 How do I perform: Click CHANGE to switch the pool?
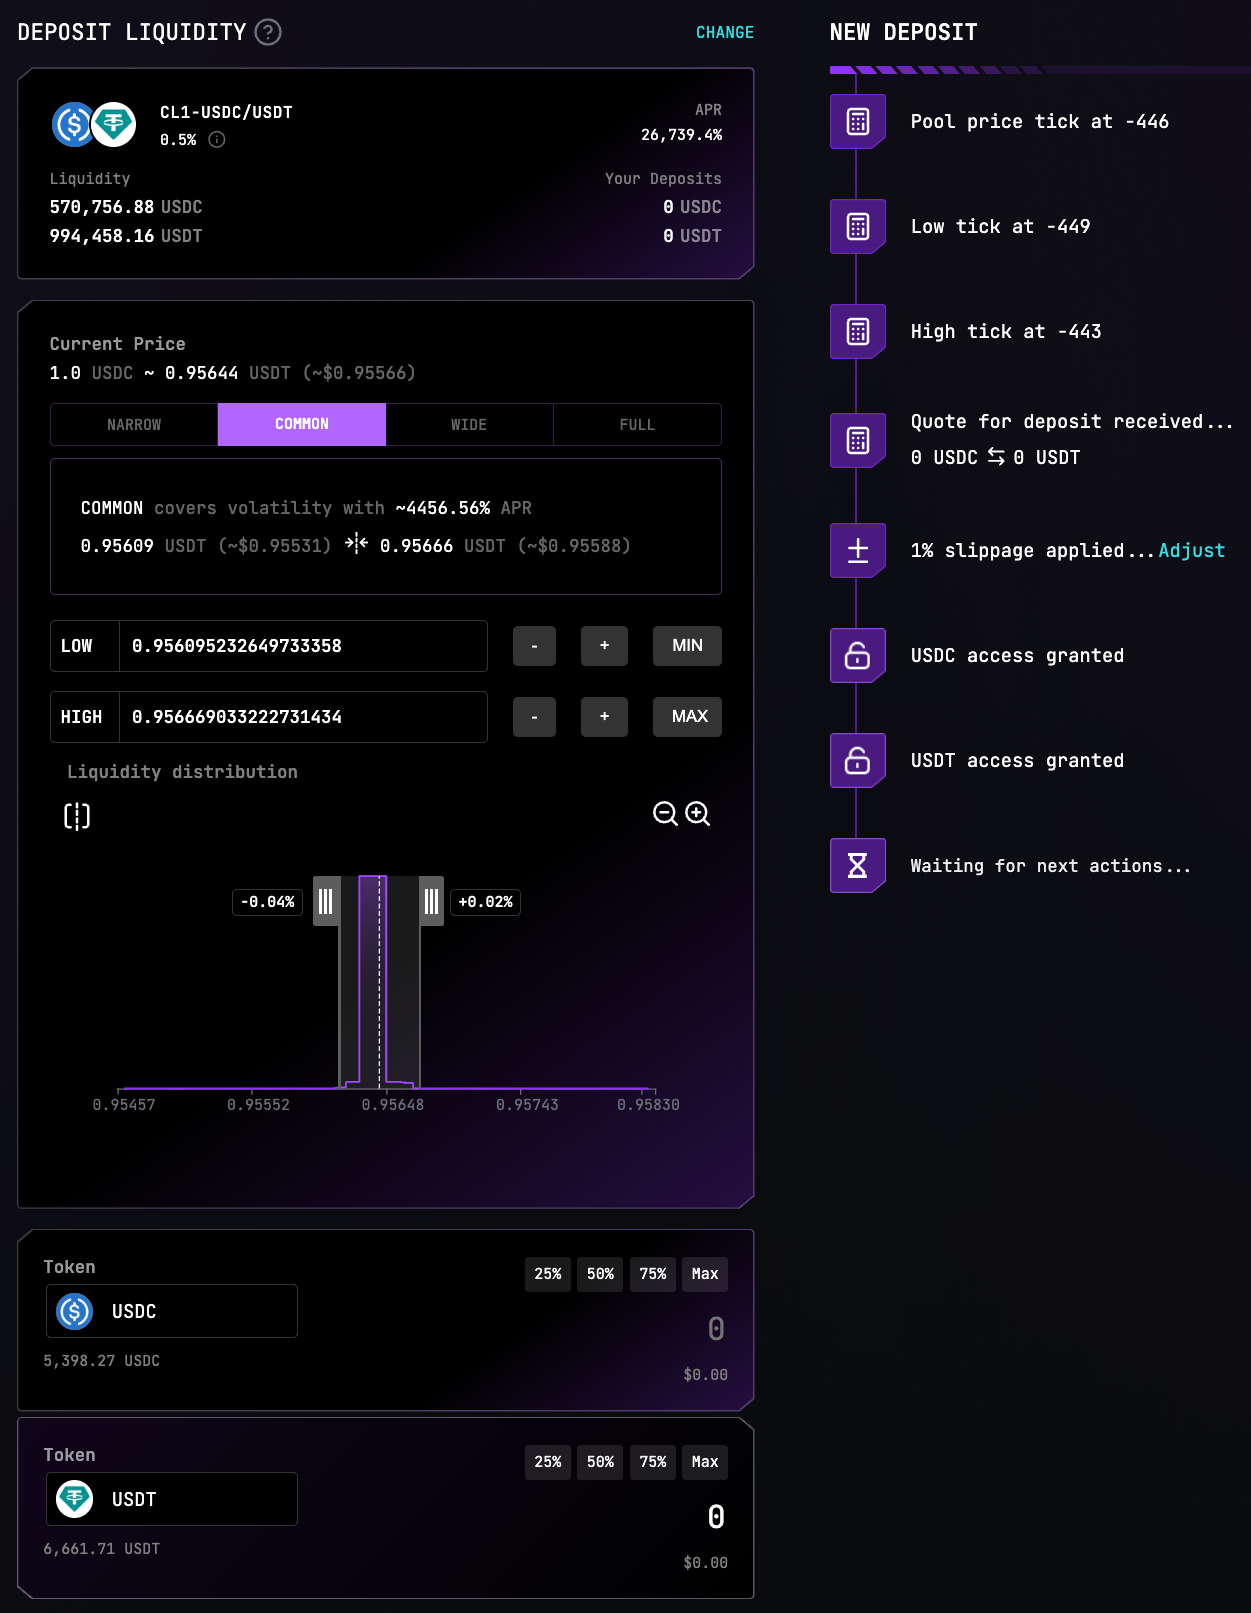[x=725, y=32]
